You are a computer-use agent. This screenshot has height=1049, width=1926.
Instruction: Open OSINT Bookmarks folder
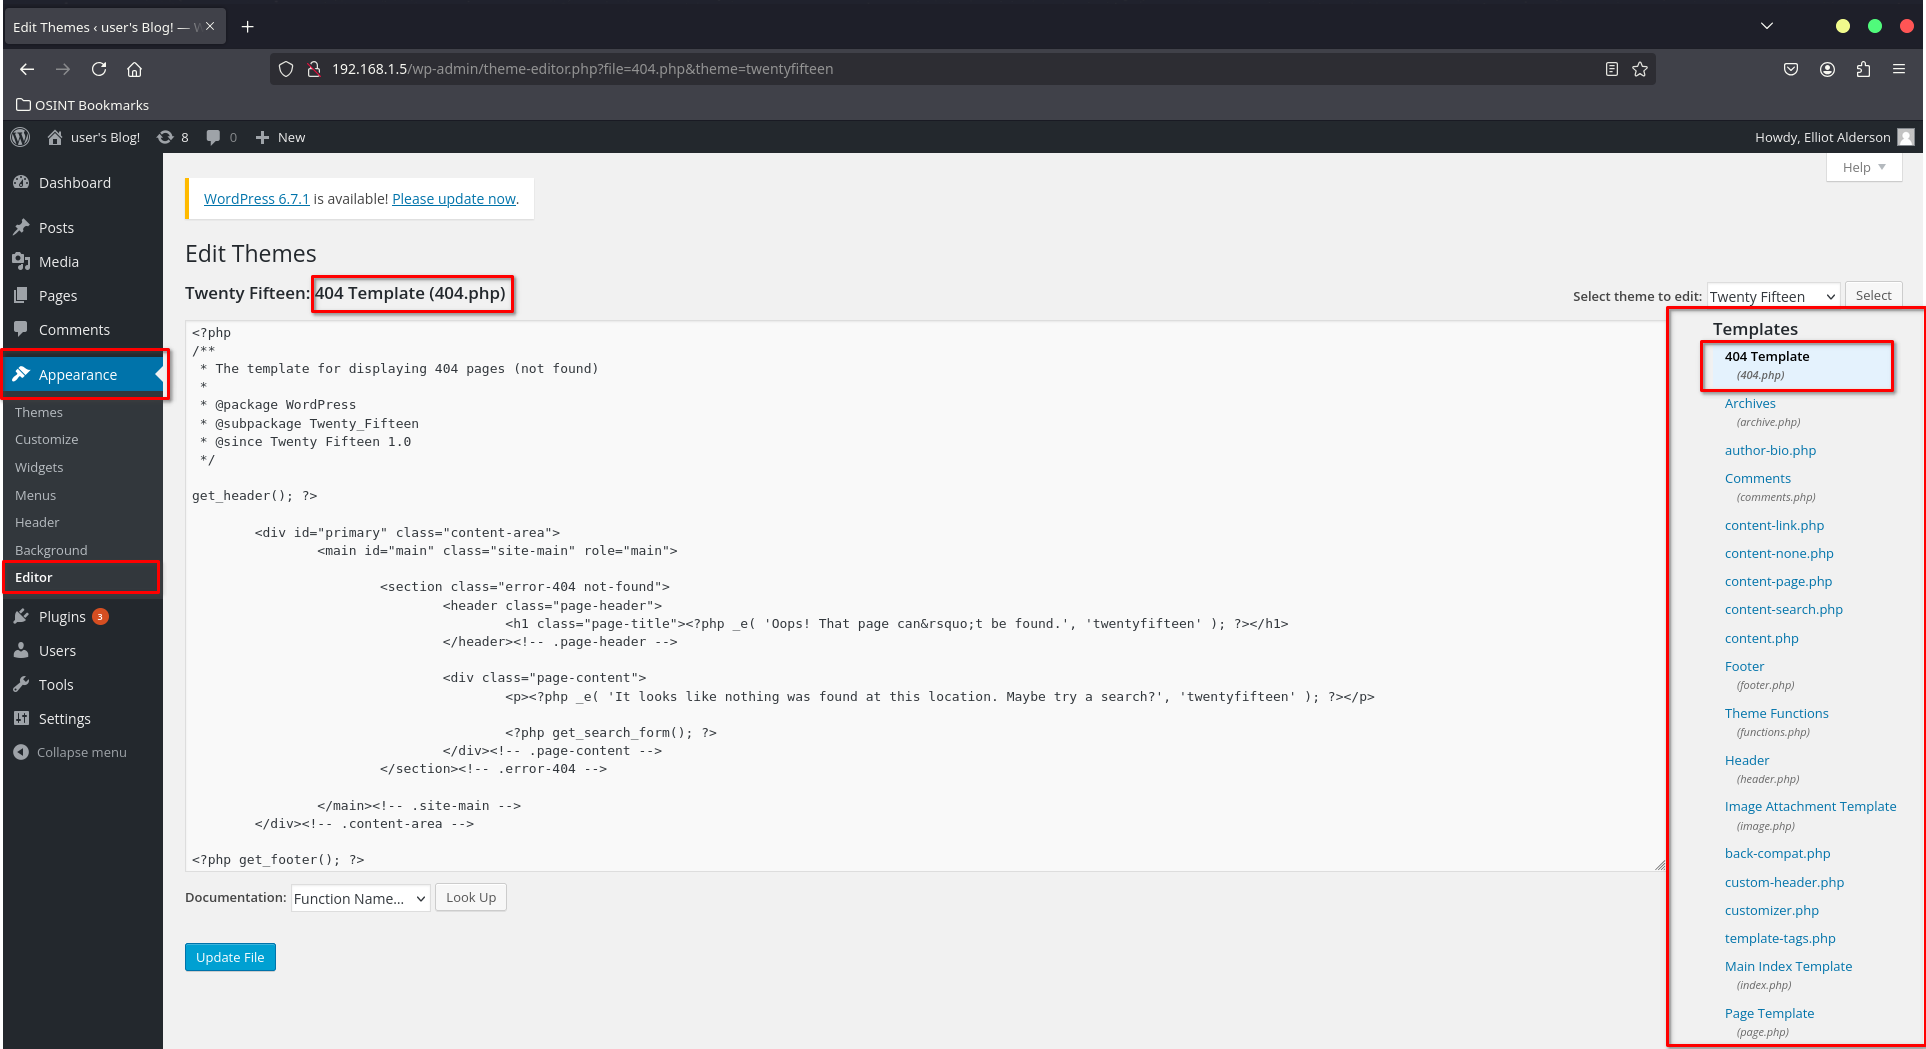(82, 105)
